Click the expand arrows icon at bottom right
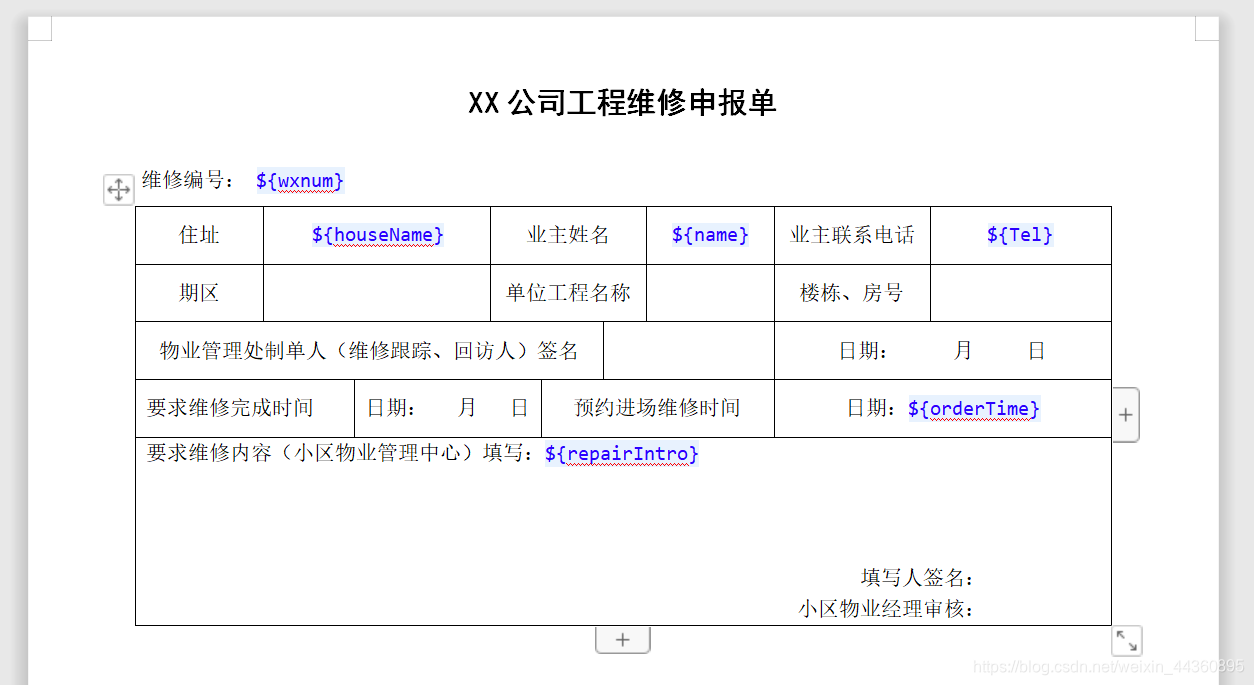The image size is (1254, 685). click(1128, 640)
